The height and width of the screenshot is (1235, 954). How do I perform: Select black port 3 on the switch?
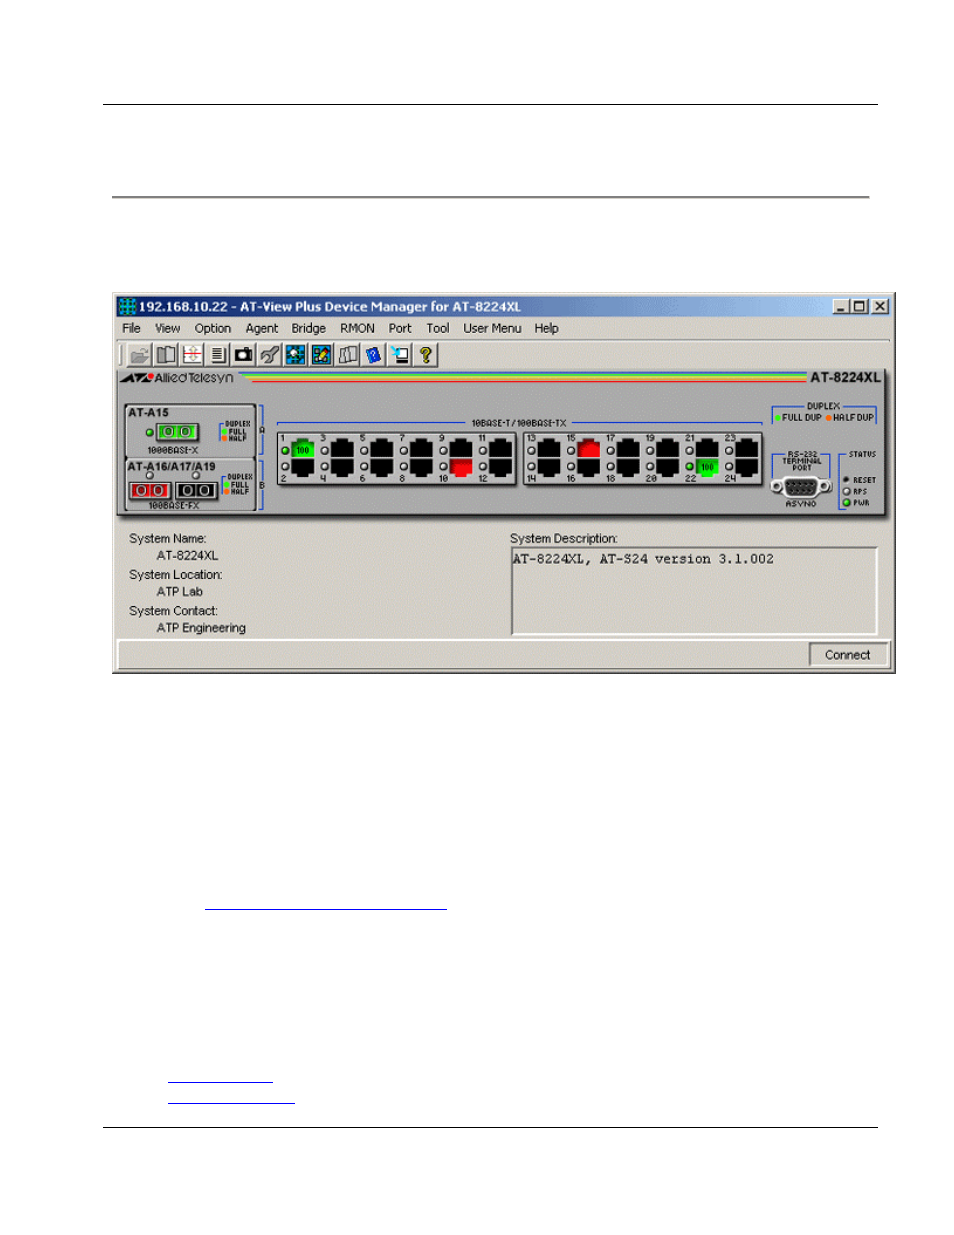tap(342, 449)
